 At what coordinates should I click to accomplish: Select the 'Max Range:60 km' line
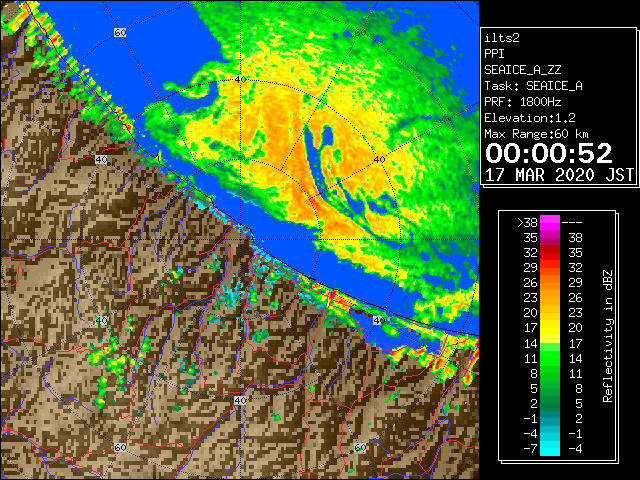pos(536,134)
